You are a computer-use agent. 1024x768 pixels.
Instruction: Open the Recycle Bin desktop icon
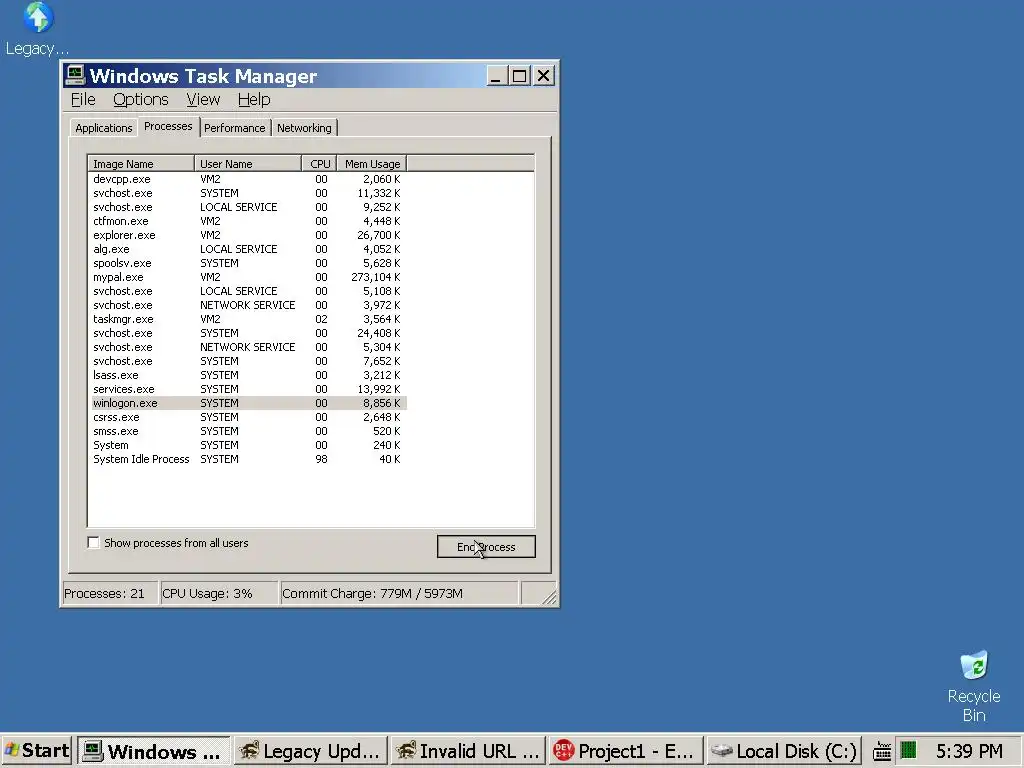click(x=974, y=686)
